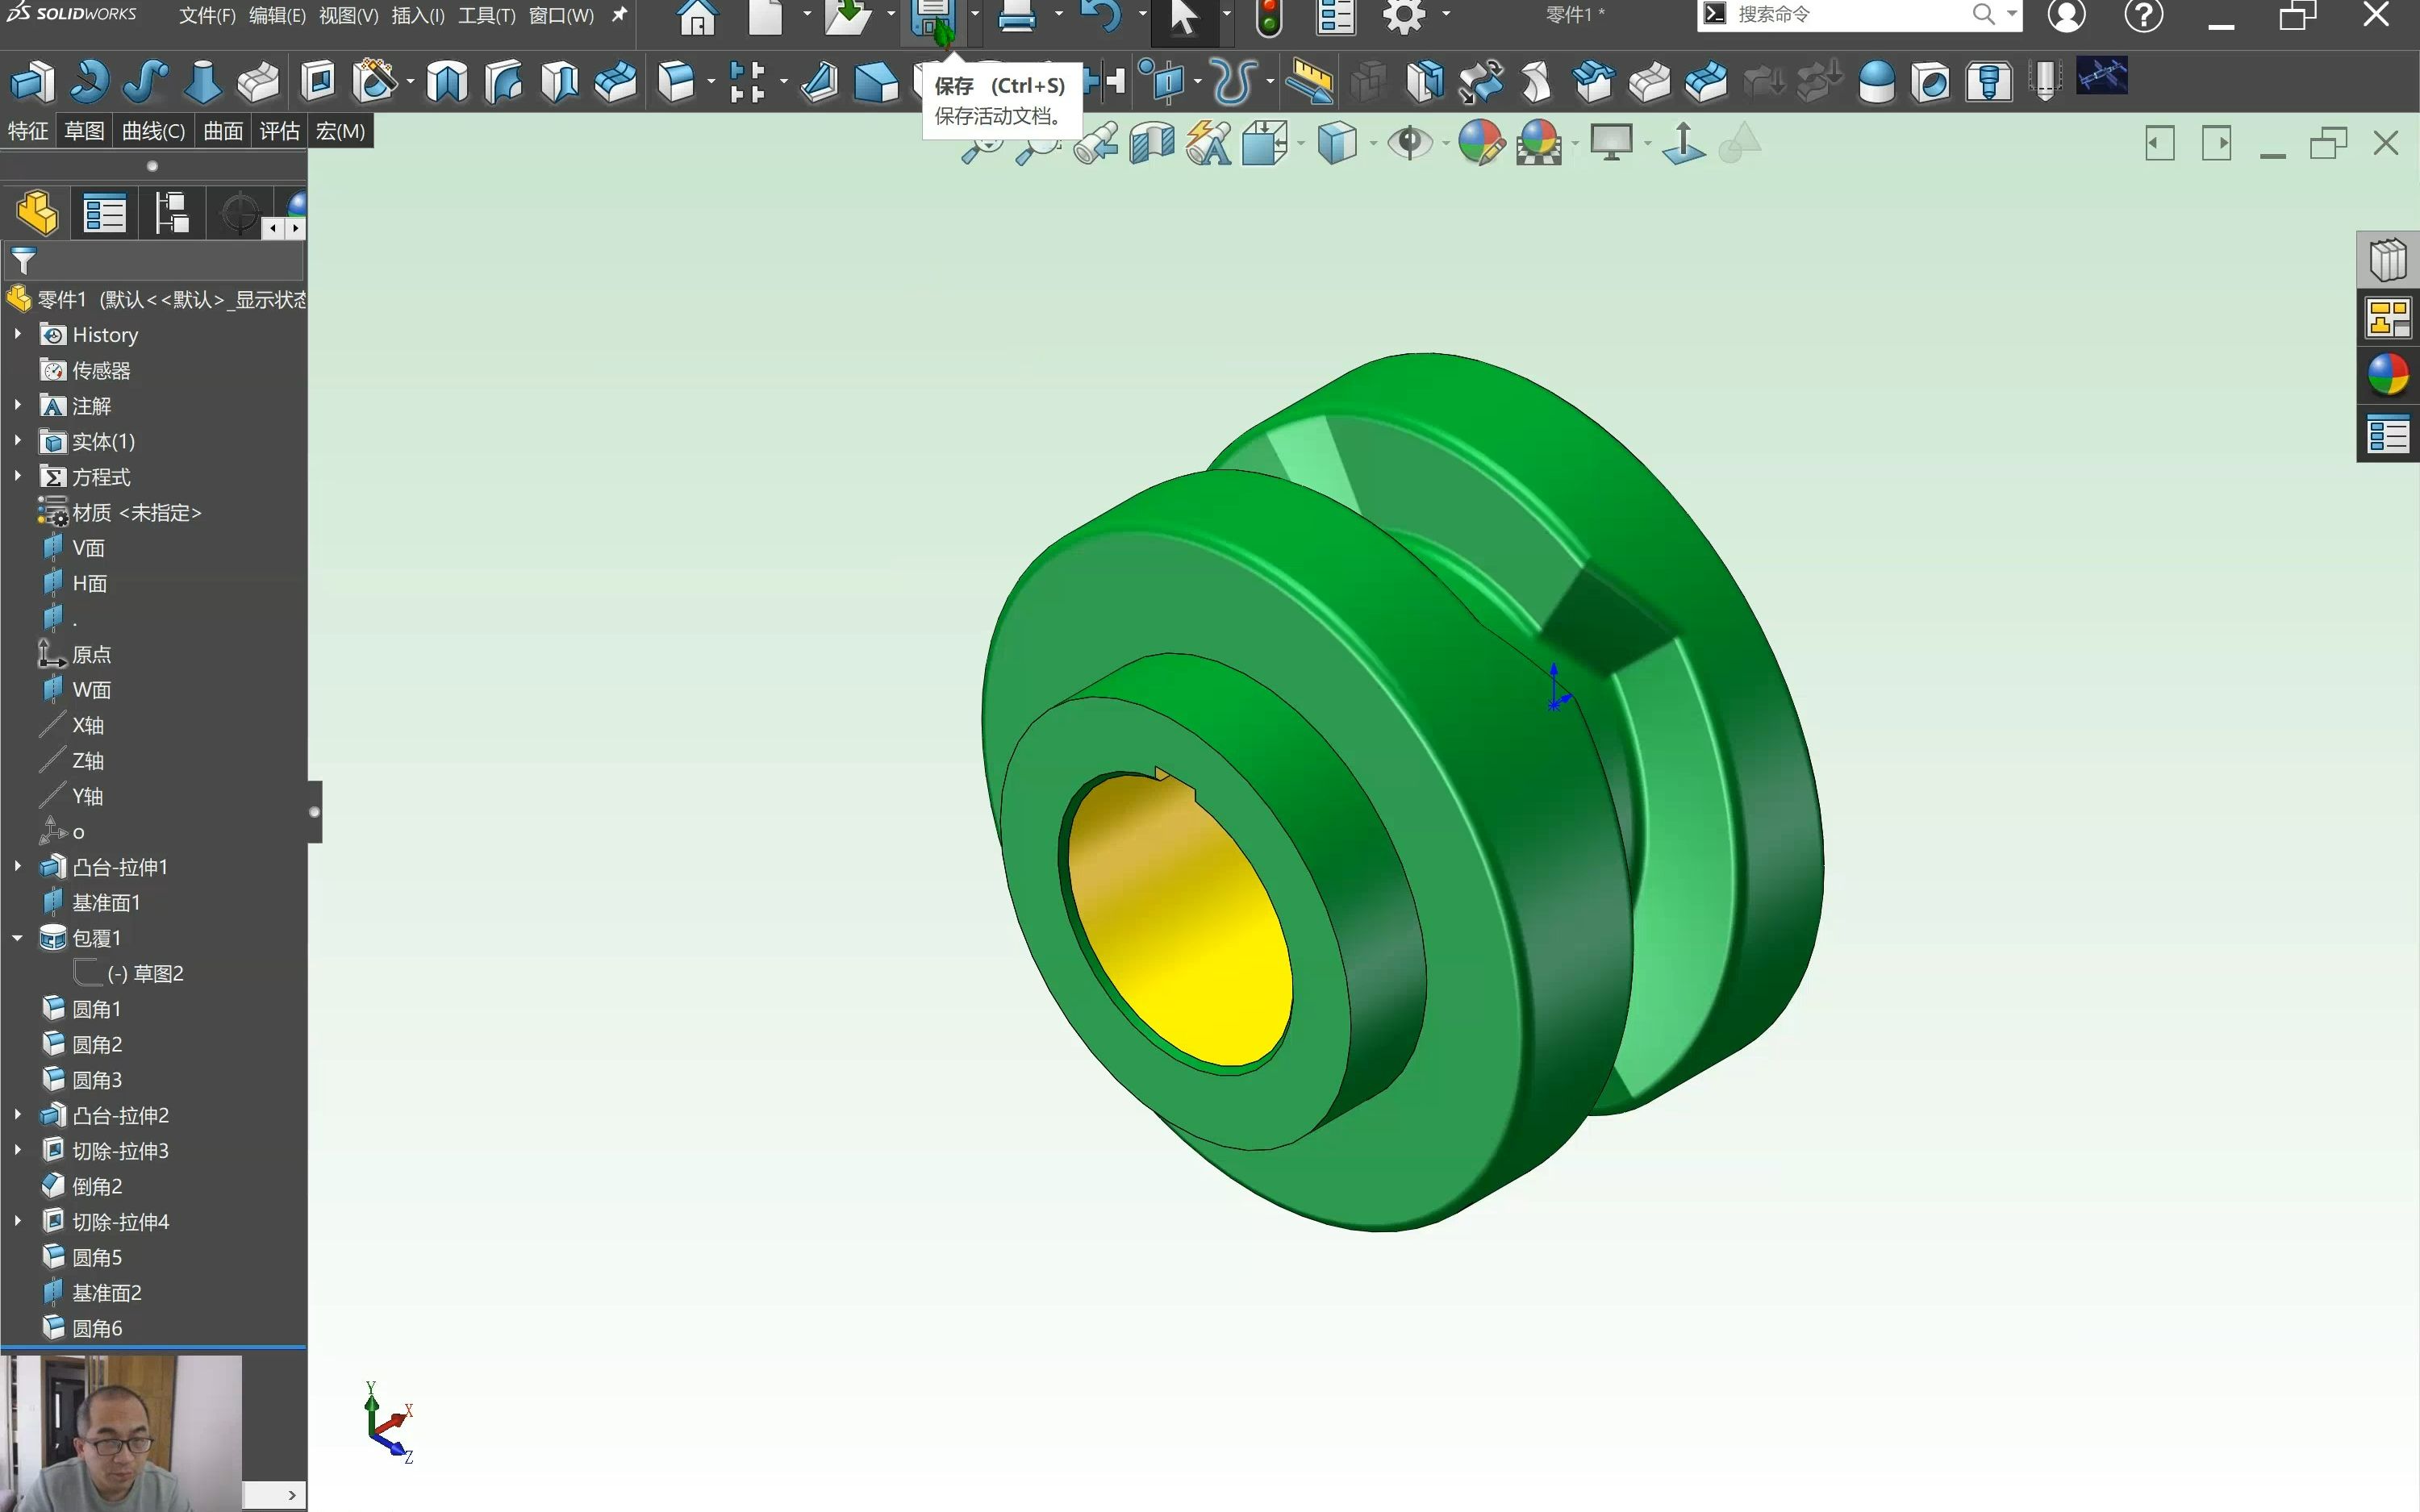Screen dimensions: 2420x1512
Task: Open the Section View tool
Action: 1152,143
